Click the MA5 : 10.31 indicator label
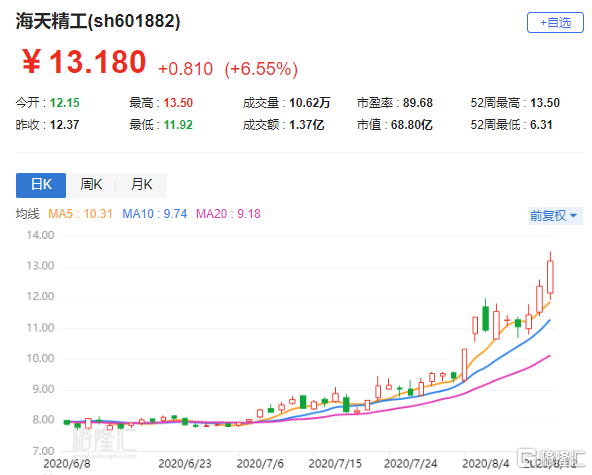Viewport: 592px width, 475px height. [x=80, y=214]
